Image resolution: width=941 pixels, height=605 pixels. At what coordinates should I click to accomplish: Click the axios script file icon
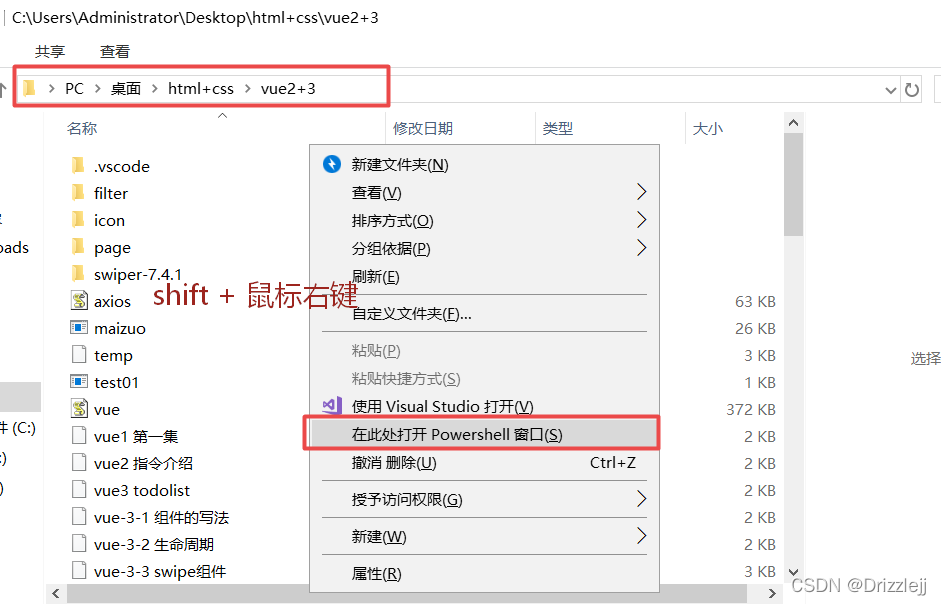pos(79,300)
